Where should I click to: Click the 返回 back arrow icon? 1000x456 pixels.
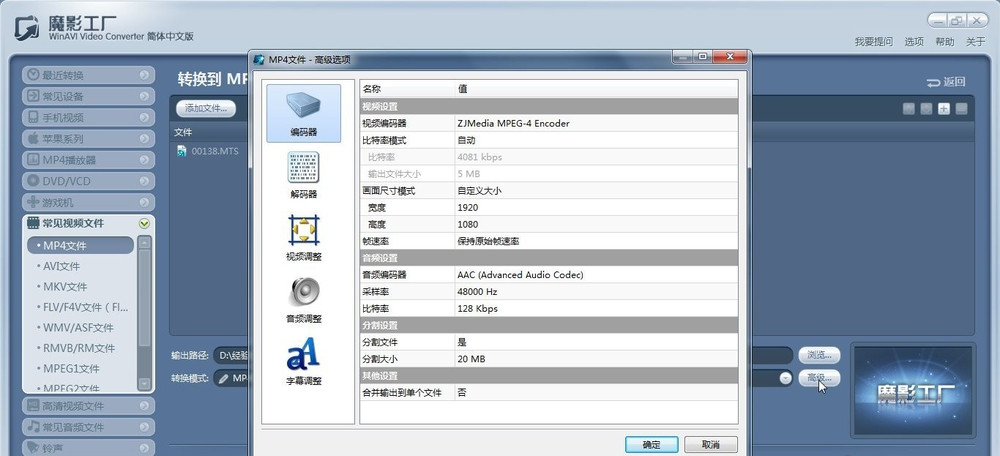(x=933, y=82)
